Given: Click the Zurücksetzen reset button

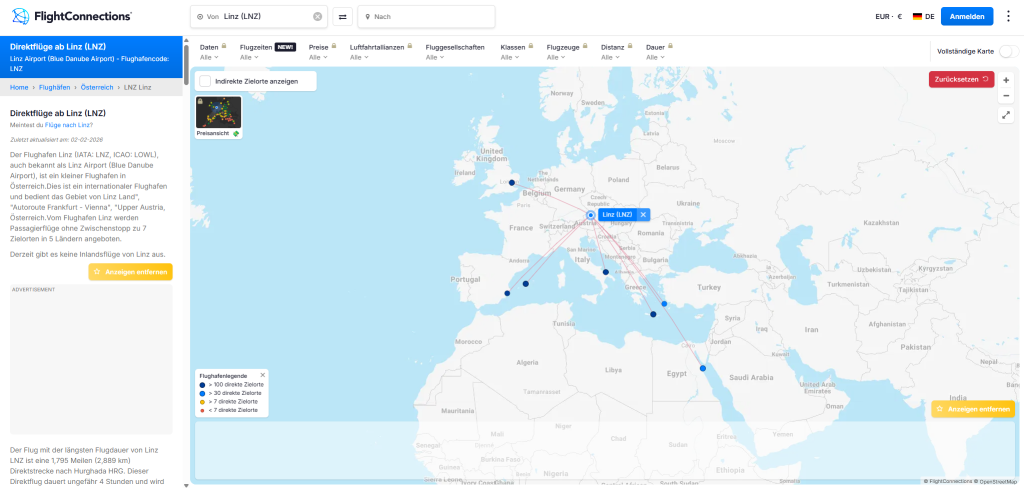Looking at the screenshot, I should [x=961, y=79].
